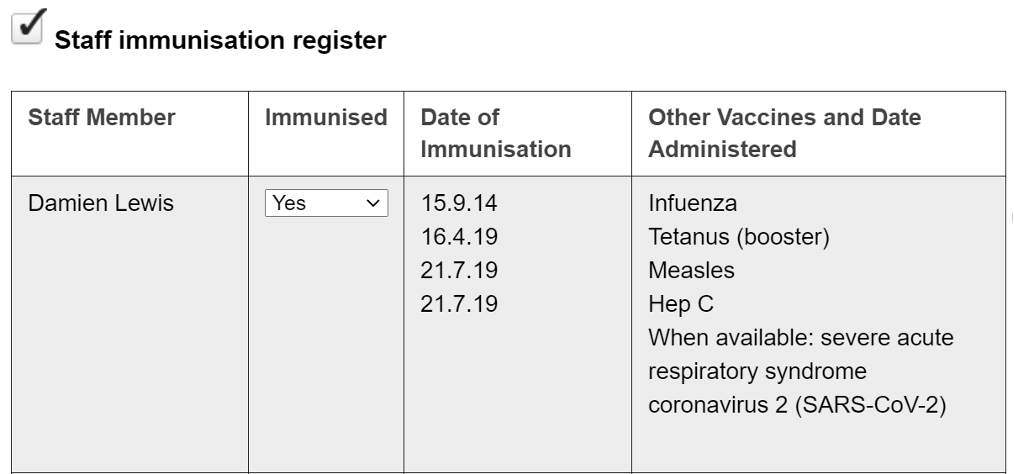This screenshot has width=1014, height=474.
Task: Open the Immunised Yes dropdown
Action: 326,203
